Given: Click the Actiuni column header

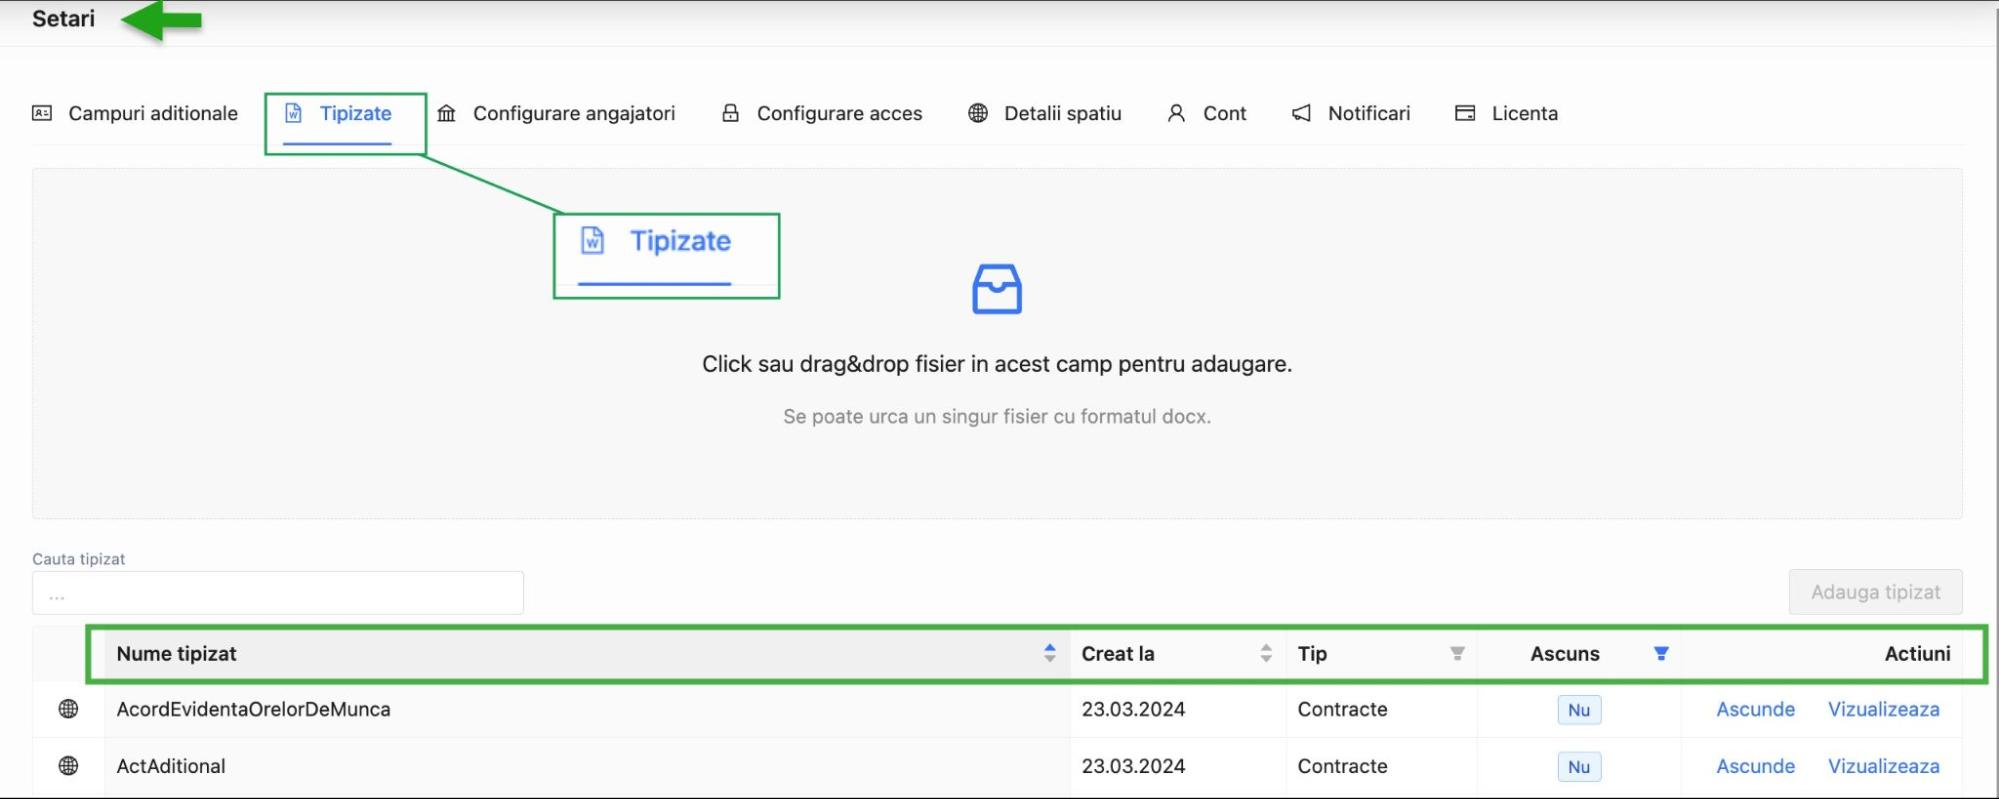Looking at the screenshot, I should coord(1917,653).
